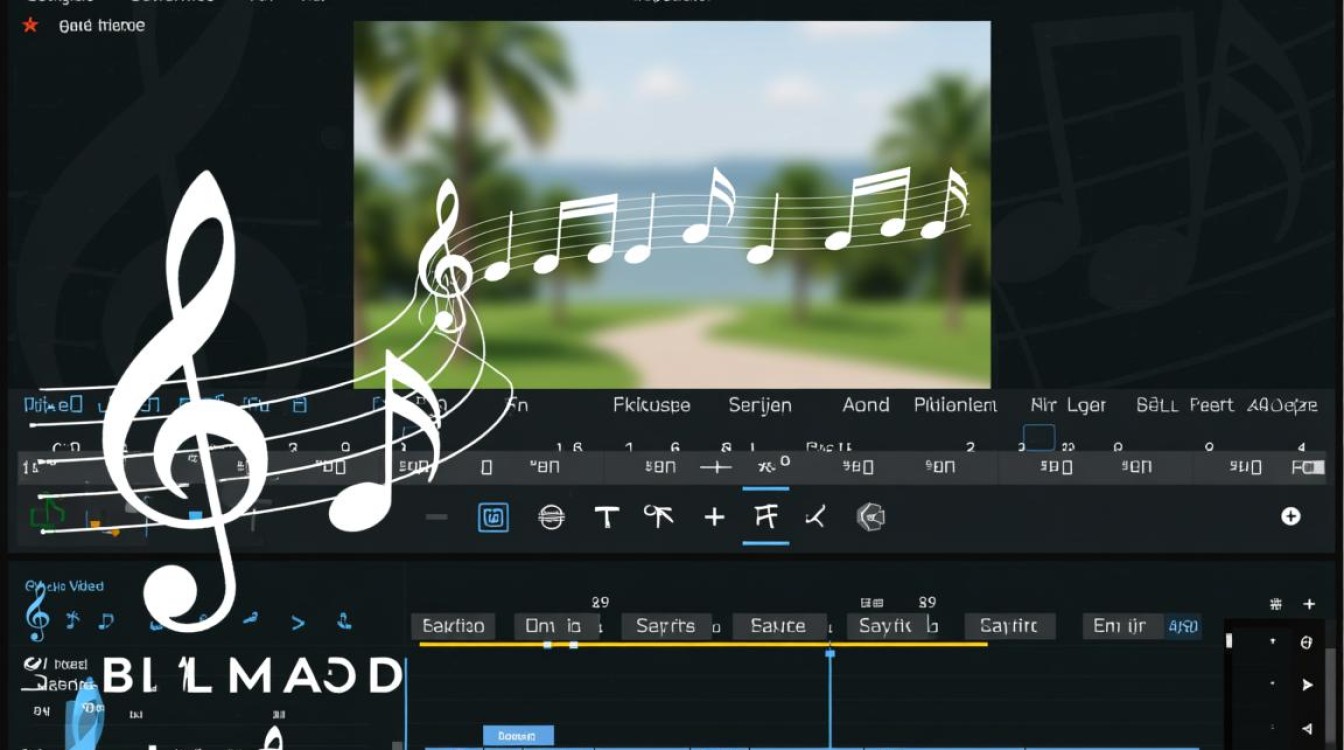
Task: Select the text T tool
Action: tap(606, 517)
